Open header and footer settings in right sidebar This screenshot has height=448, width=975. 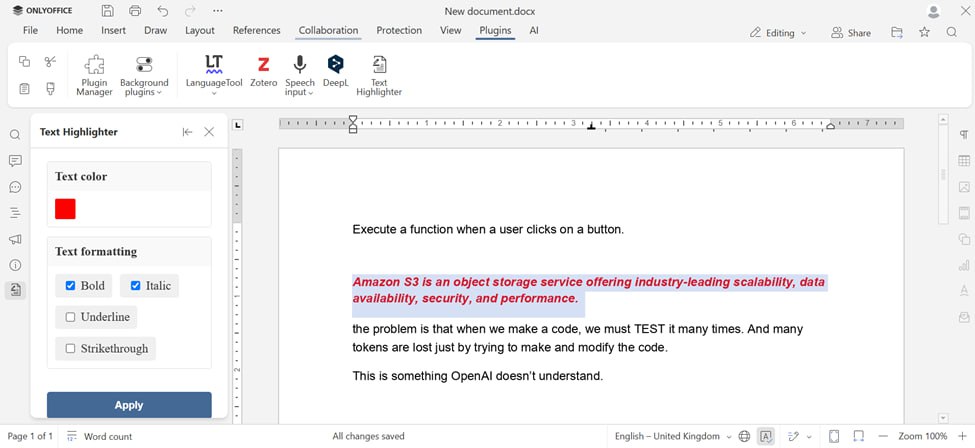(x=964, y=213)
